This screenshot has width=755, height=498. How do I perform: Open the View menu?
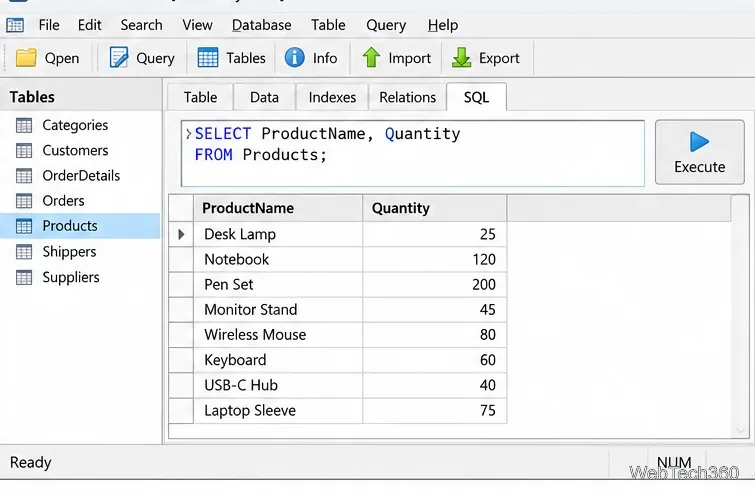pyautogui.click(x=197, y=25)
